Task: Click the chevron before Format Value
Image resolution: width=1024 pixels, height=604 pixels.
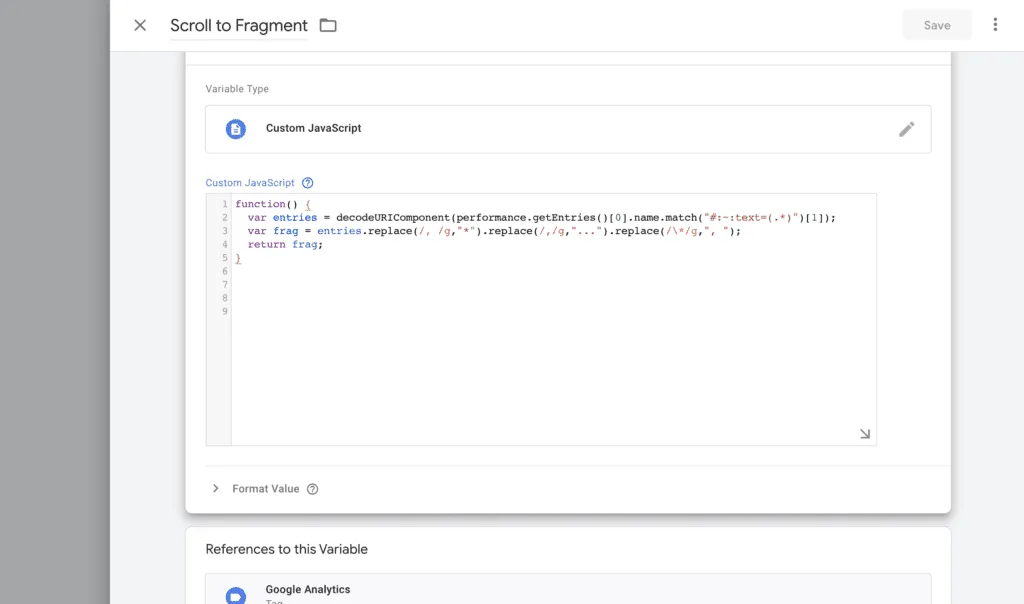Action: 216,488
